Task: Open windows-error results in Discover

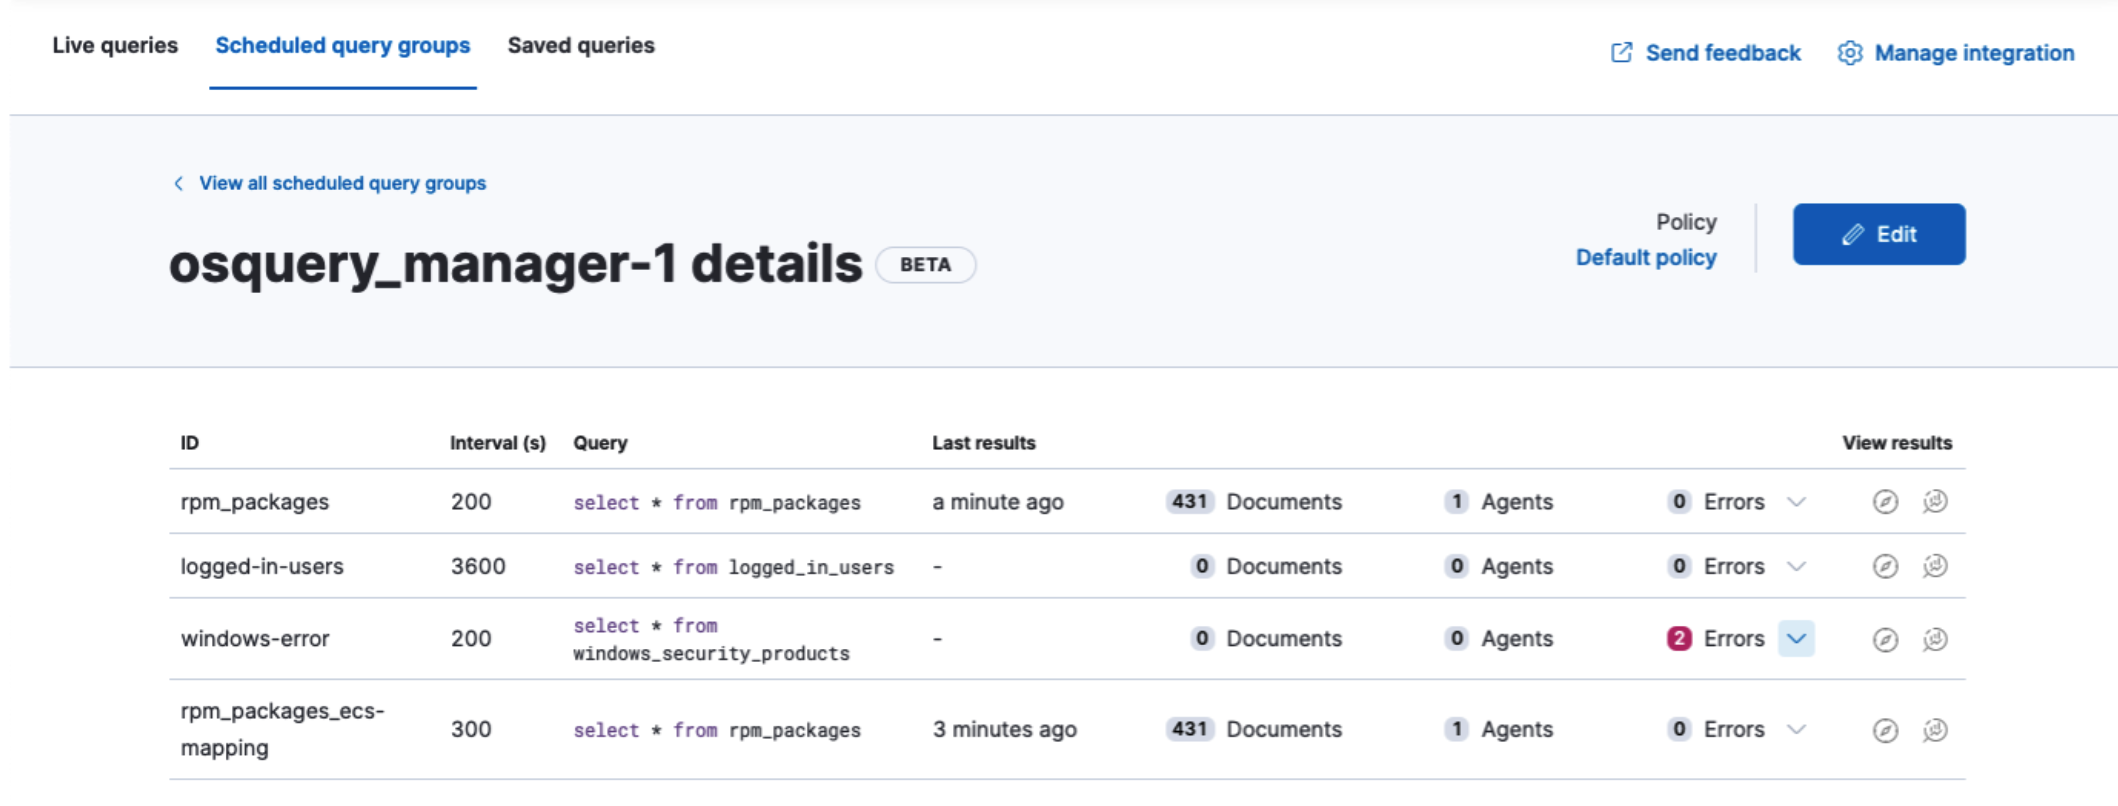Action: tap(1885, 639)
